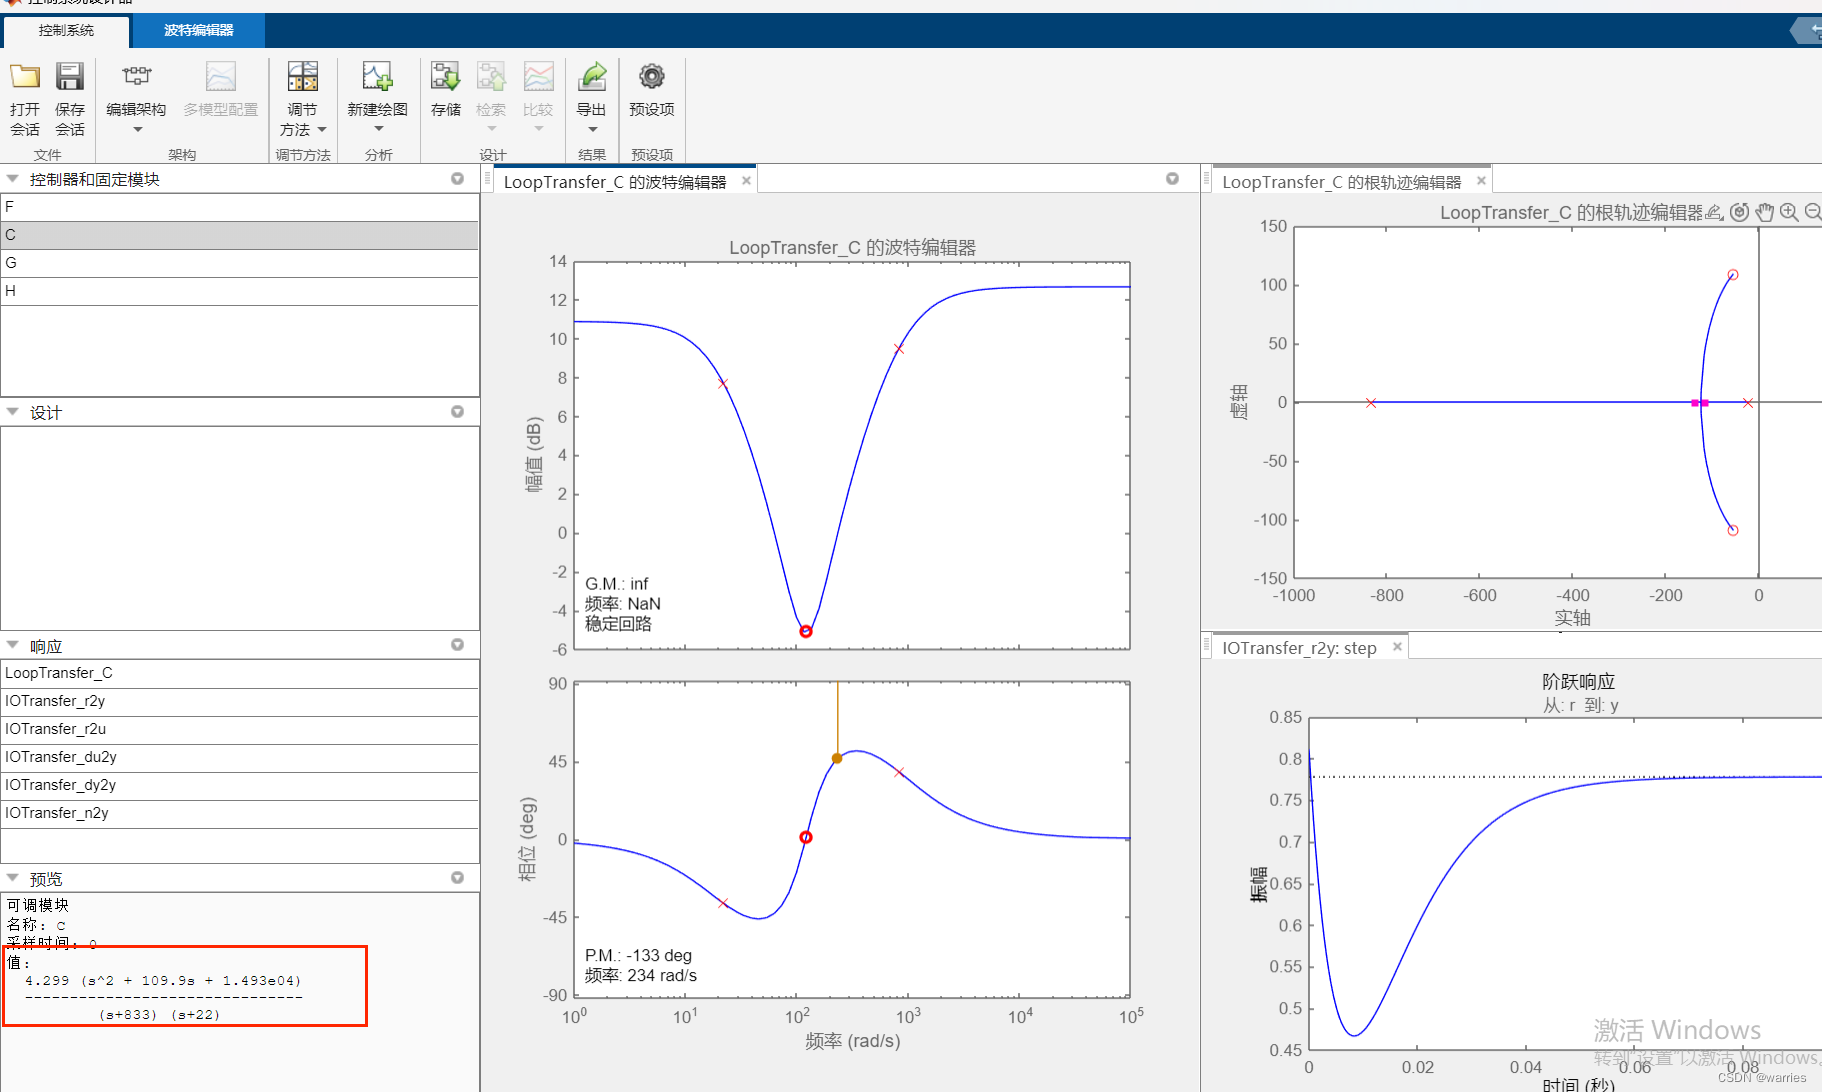This screenshot has width=1822, height=1092.
Task: Click the P.M.: -133 deg annotation text
Action: point(638,955)
